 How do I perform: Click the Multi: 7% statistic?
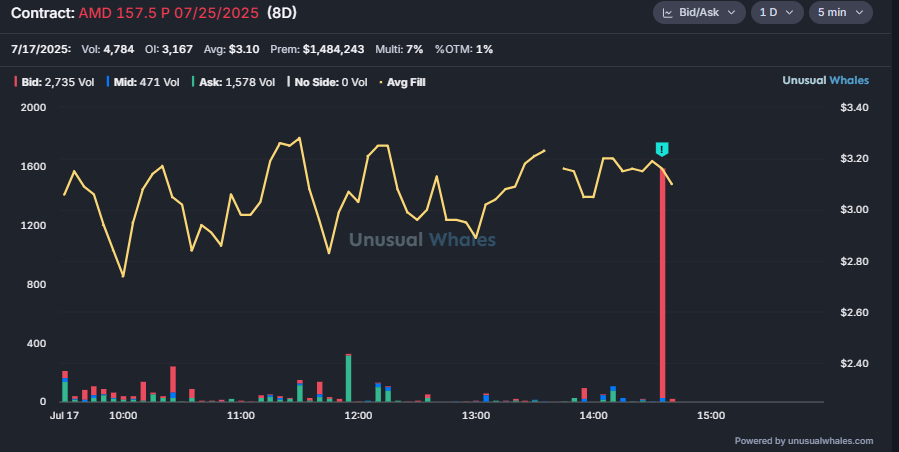399,49
